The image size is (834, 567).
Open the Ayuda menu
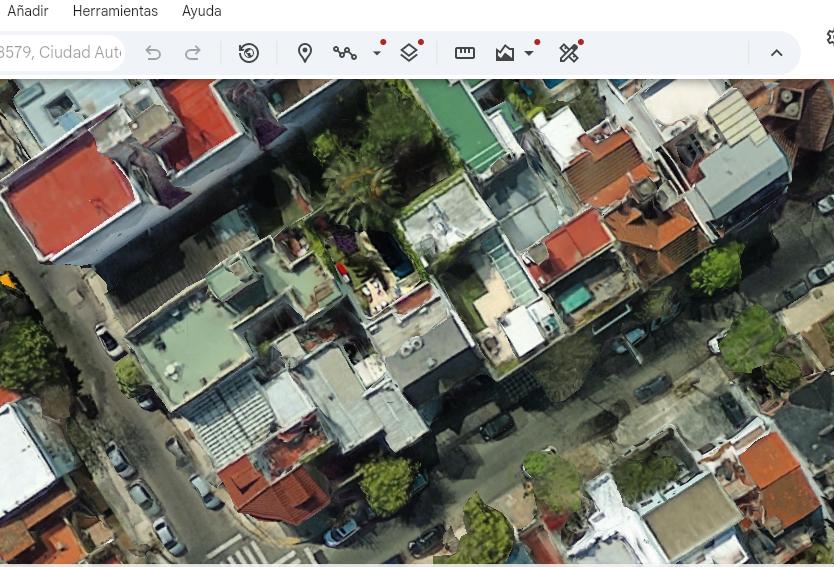click(202, 11)
